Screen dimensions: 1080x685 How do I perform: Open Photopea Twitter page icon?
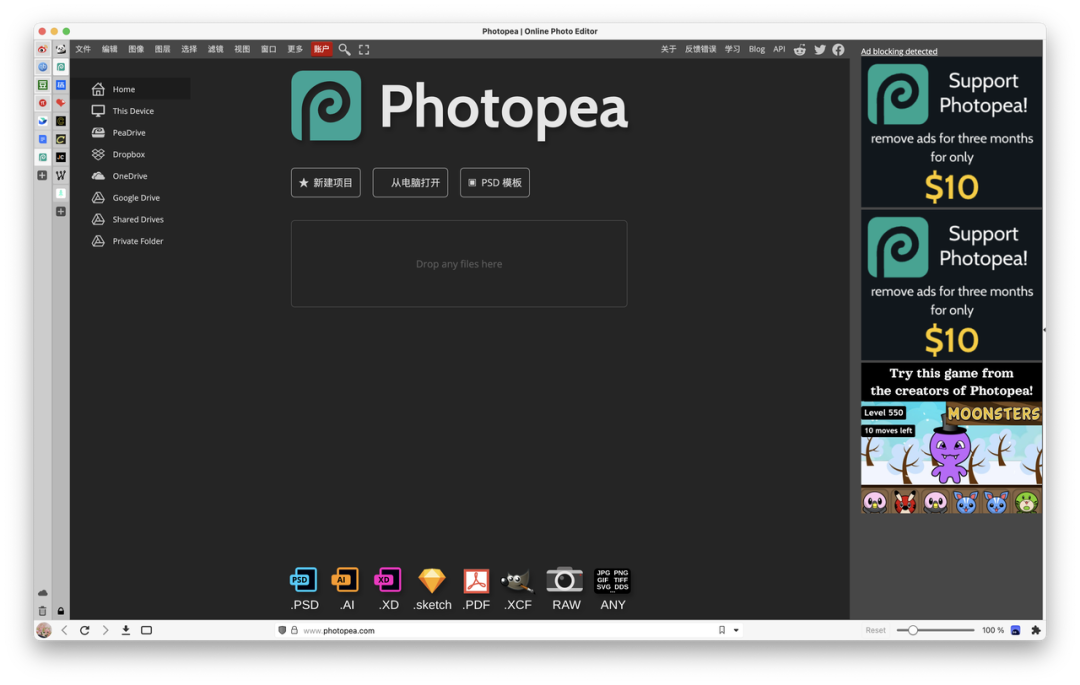tap(820, 50)
